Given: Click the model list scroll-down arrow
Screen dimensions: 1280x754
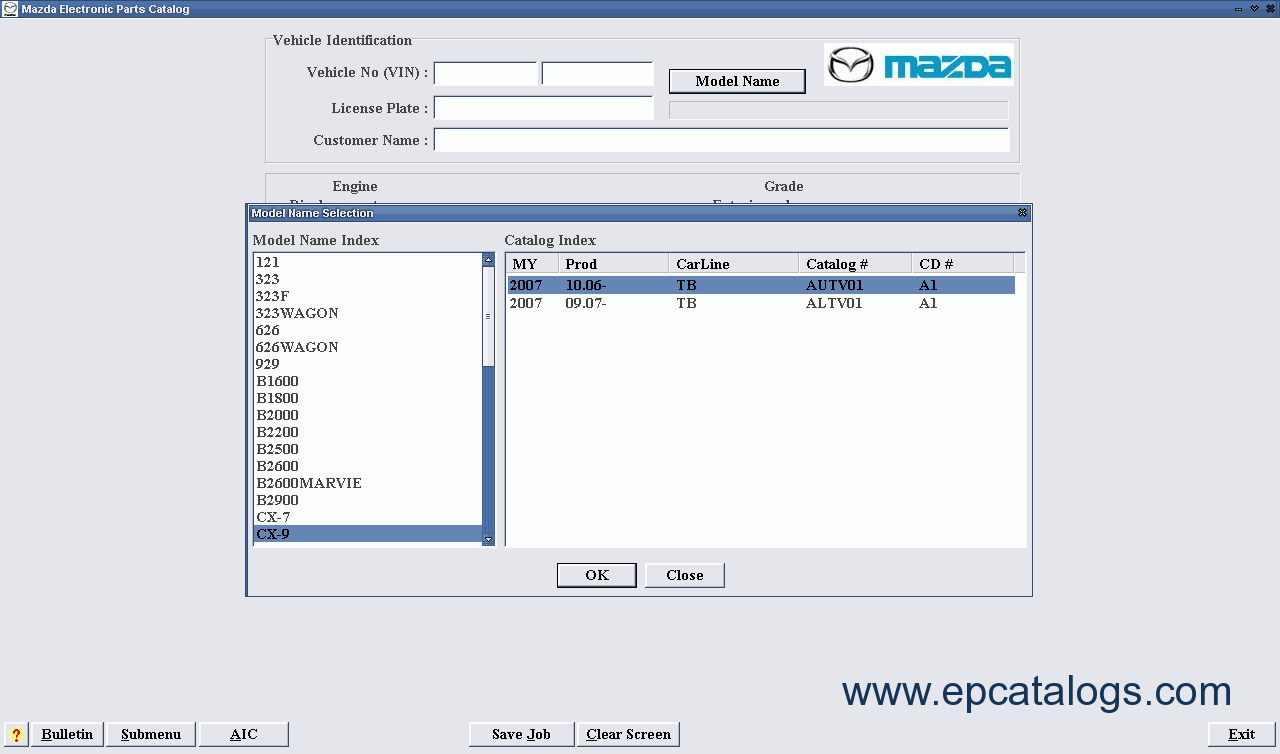Looking at the screenshot, I should (488, 539).
